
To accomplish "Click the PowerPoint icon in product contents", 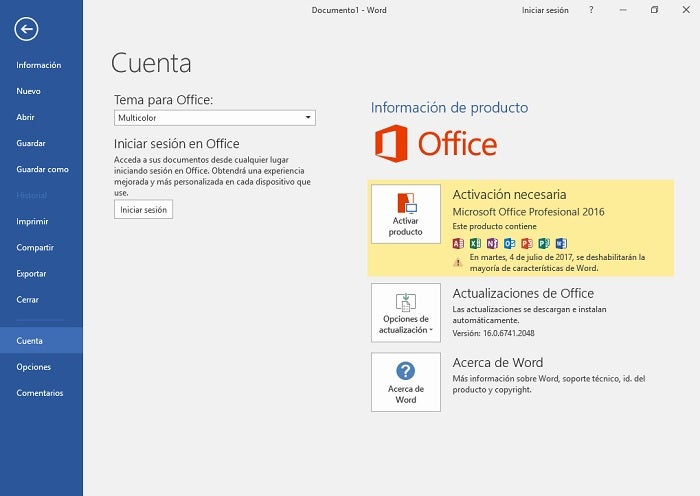I will 527,243.
